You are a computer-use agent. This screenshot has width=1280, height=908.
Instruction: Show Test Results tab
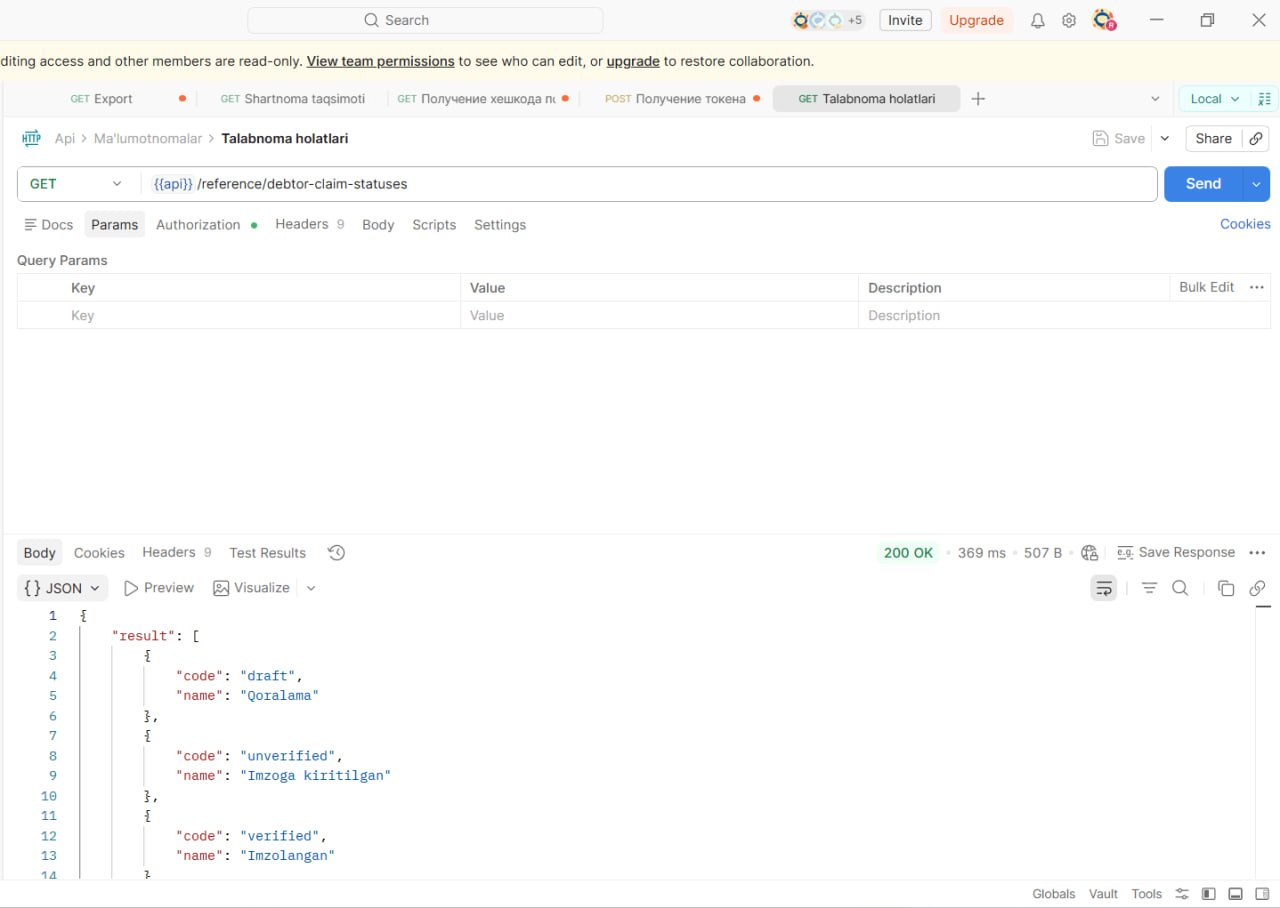point(267,553)
